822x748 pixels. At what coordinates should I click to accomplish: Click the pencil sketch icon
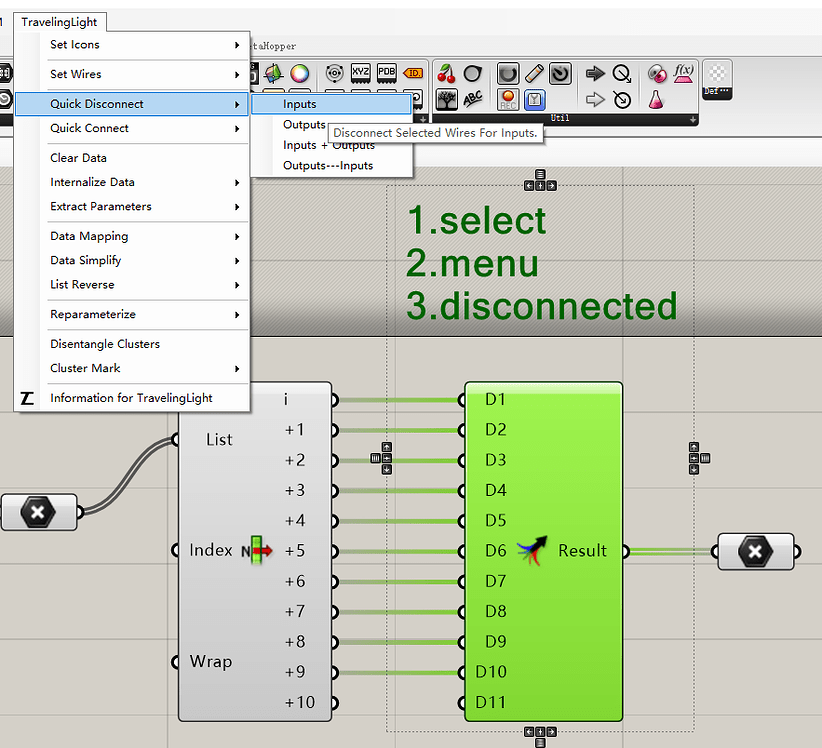point(533,73)
